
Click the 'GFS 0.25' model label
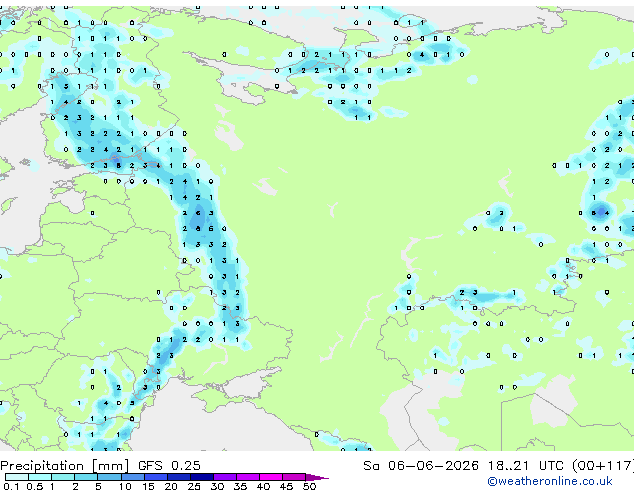[x=169, y=465]
